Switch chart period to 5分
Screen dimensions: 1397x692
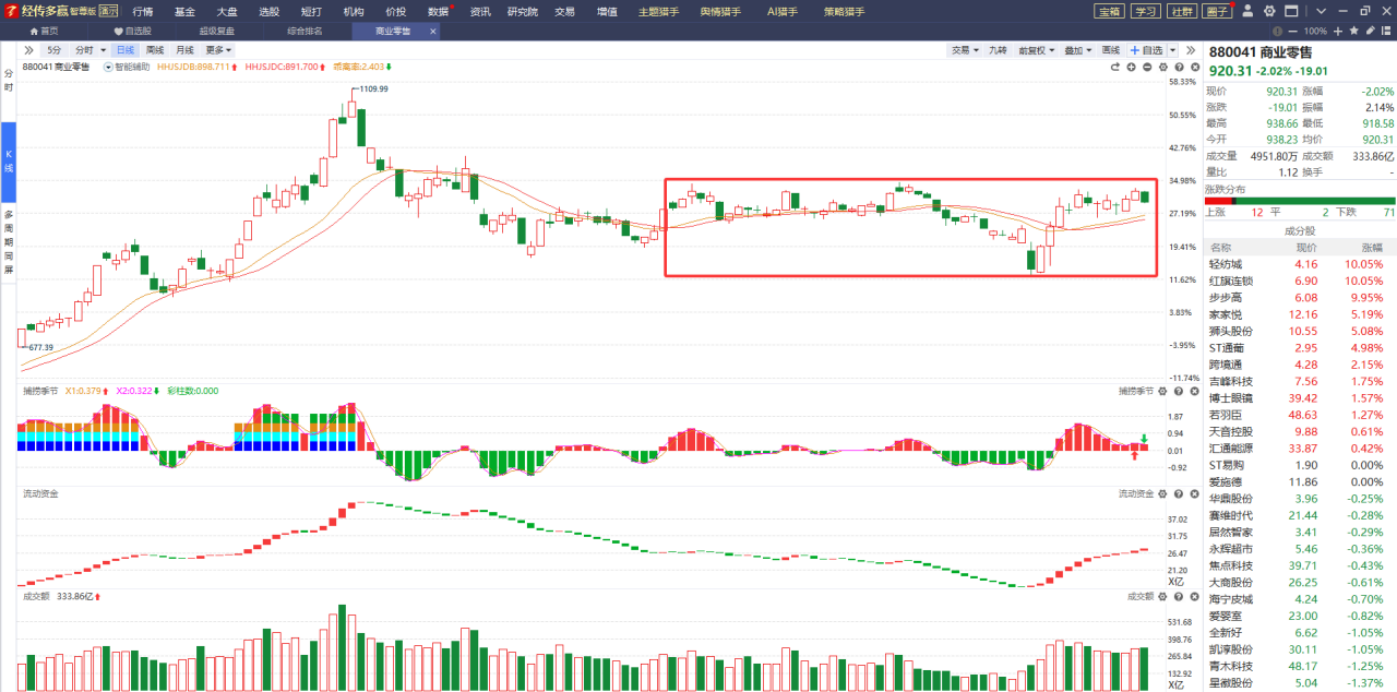click(54, 50)
